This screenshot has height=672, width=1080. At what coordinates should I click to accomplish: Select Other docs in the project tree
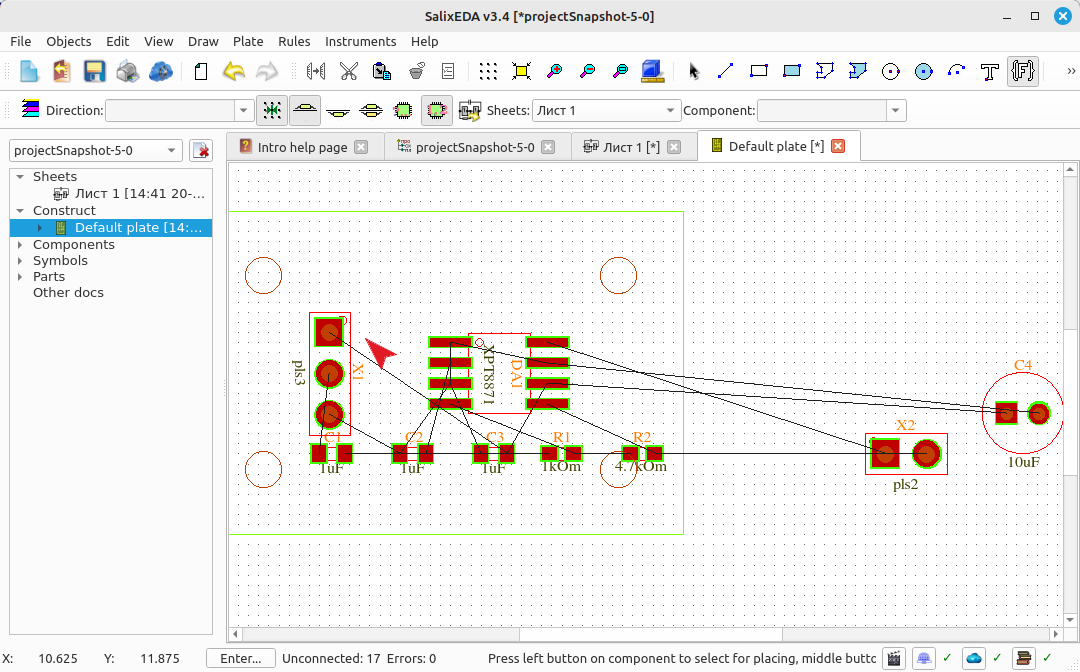(x=68, y=293)
